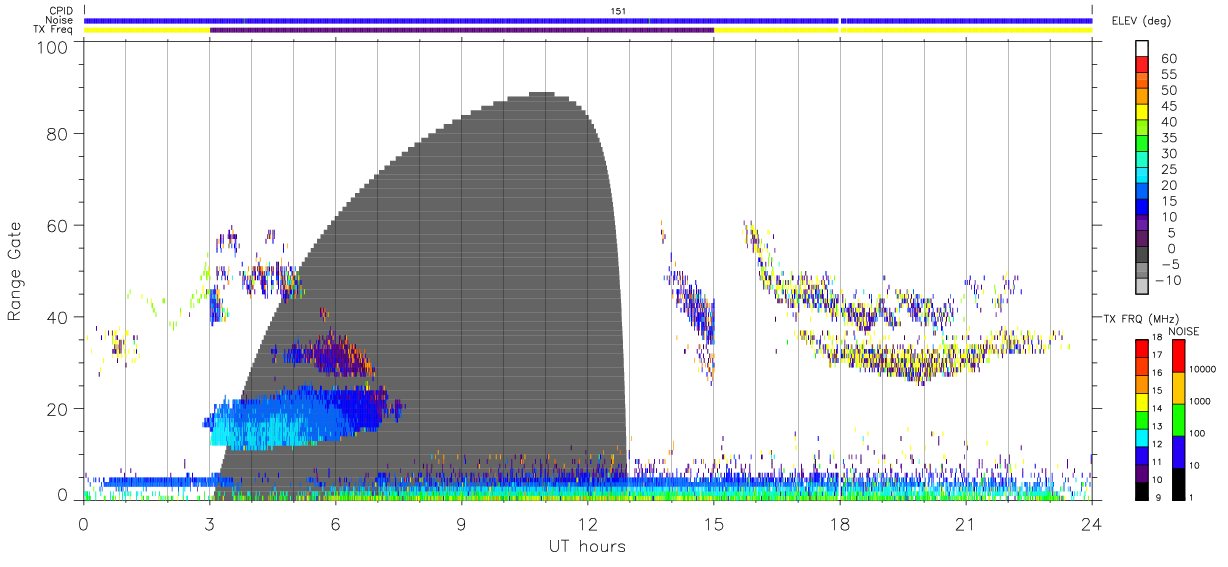
Task: Click the Noise label above the plot
Action: tap(59, 20)
